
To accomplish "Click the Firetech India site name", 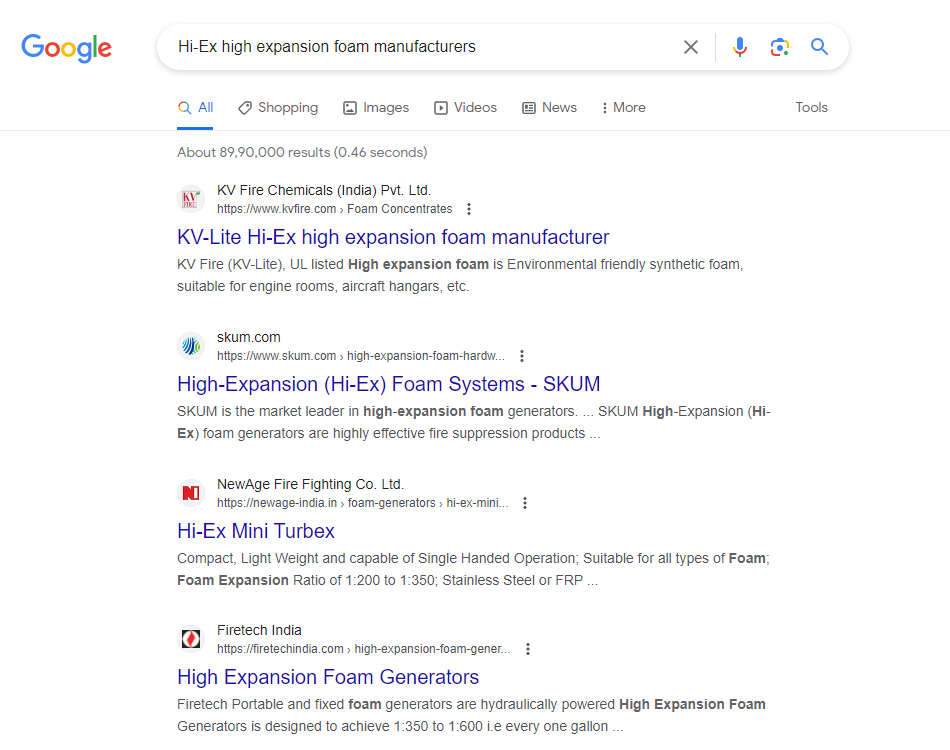I will tap(259, 631).
